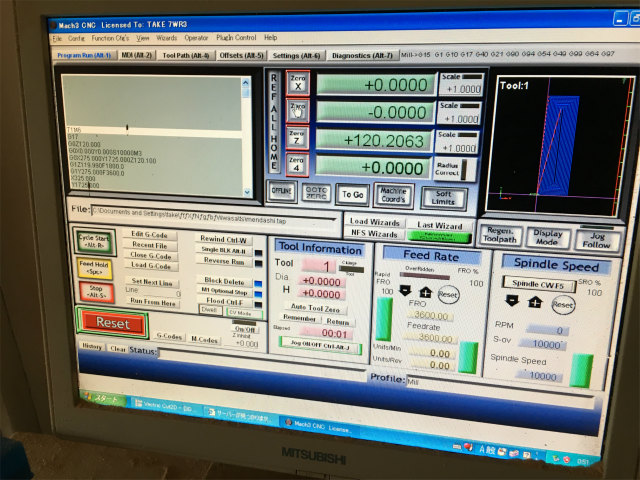Open the View menu

click(143, 38)
